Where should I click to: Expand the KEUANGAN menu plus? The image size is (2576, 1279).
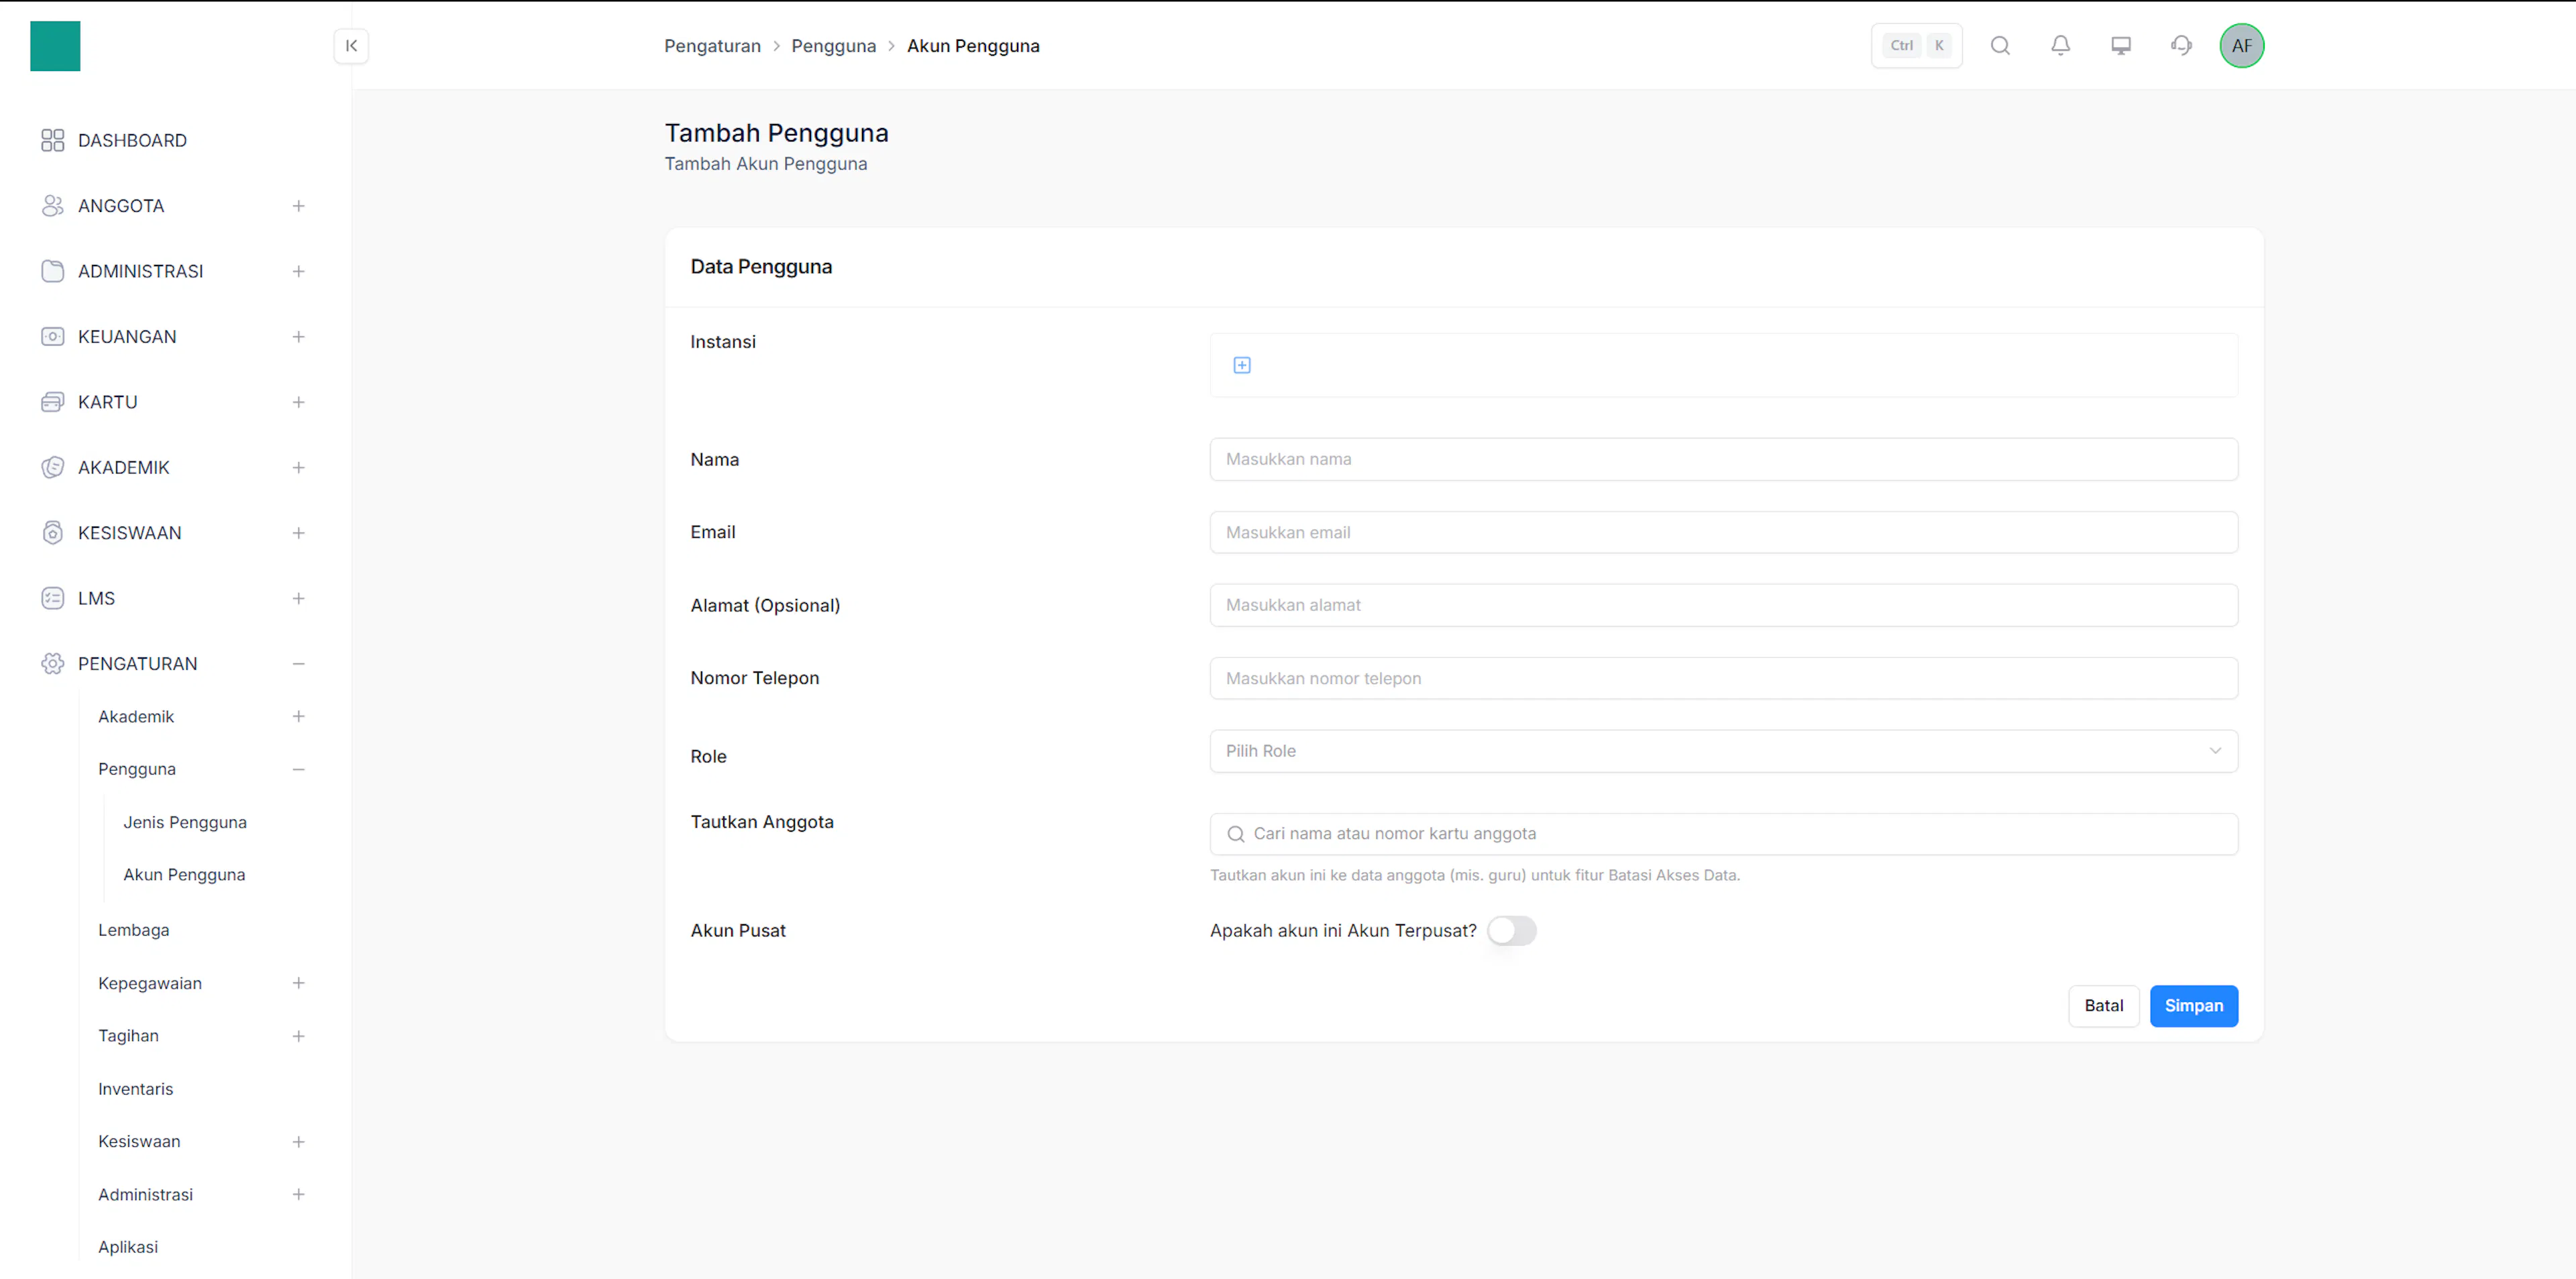[298, 337]
